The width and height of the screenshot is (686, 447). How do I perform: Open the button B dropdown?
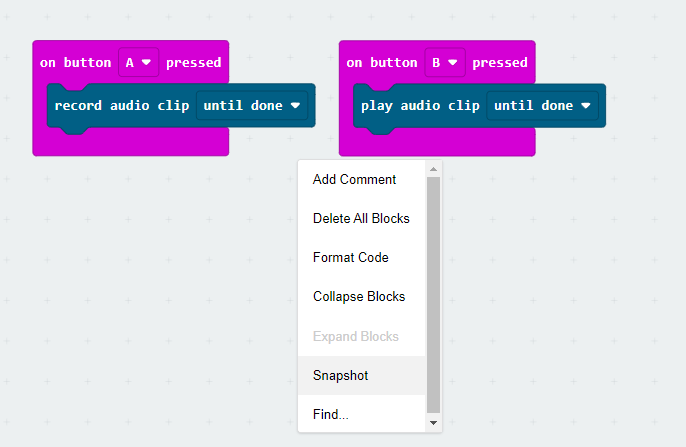click(x=444, y=62)
